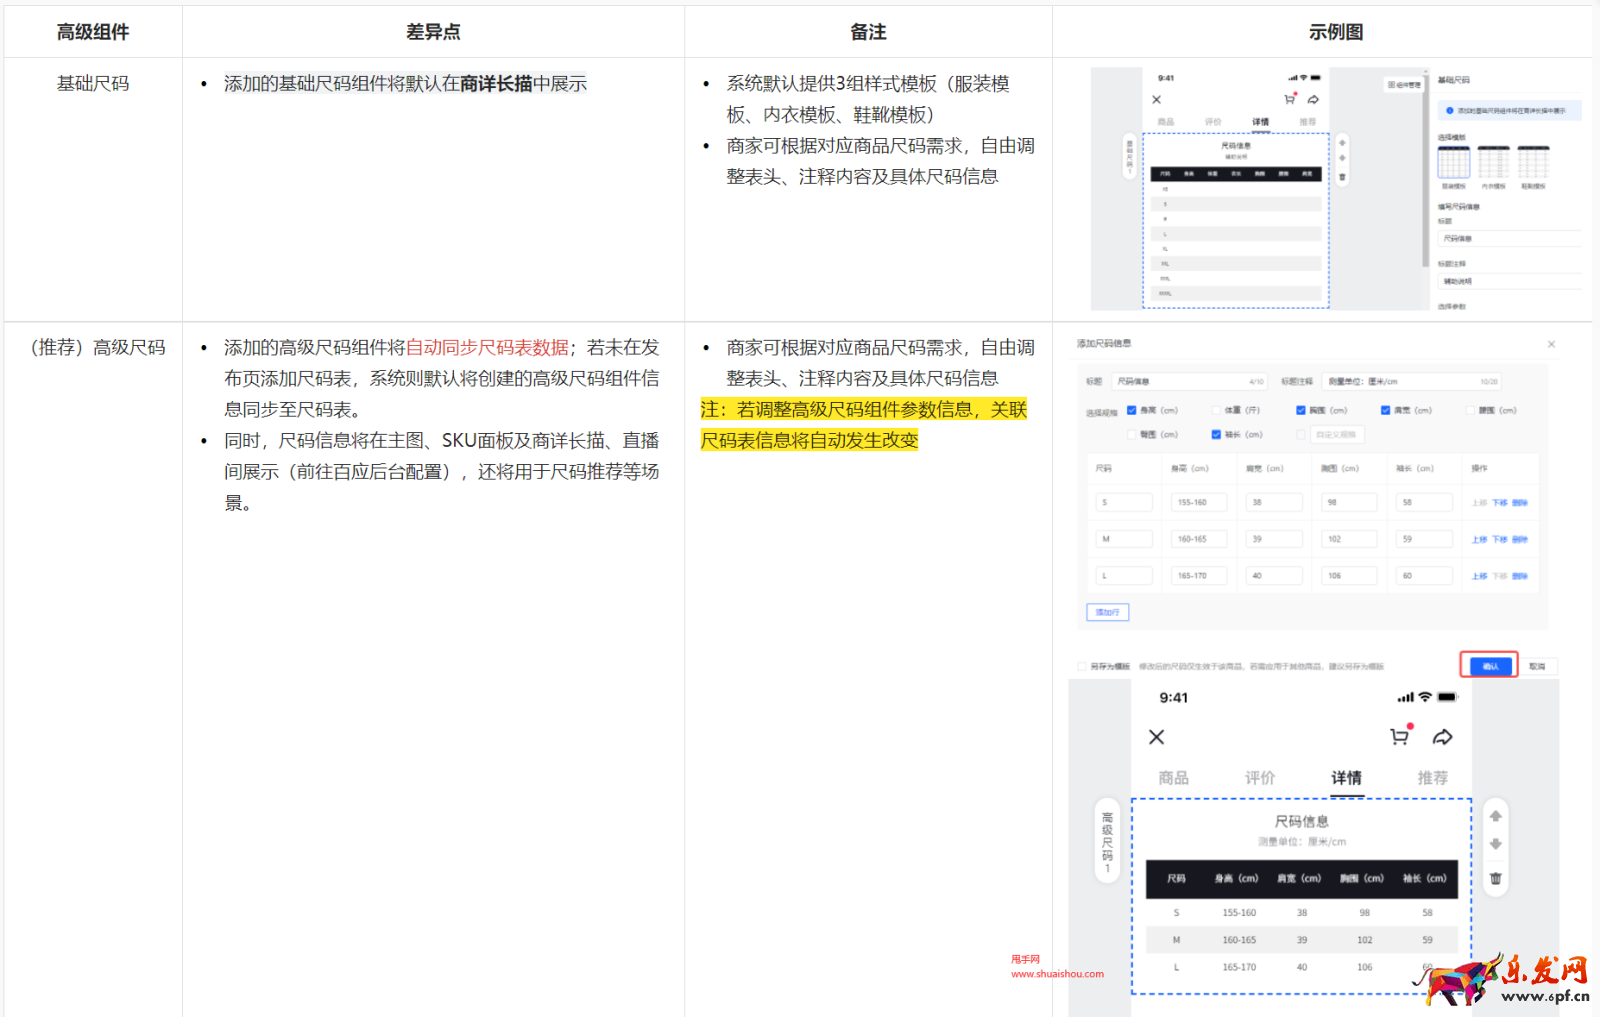
Task: Select the first 服装模板 template thumbnail
Action: click(x=1453, y=162)
